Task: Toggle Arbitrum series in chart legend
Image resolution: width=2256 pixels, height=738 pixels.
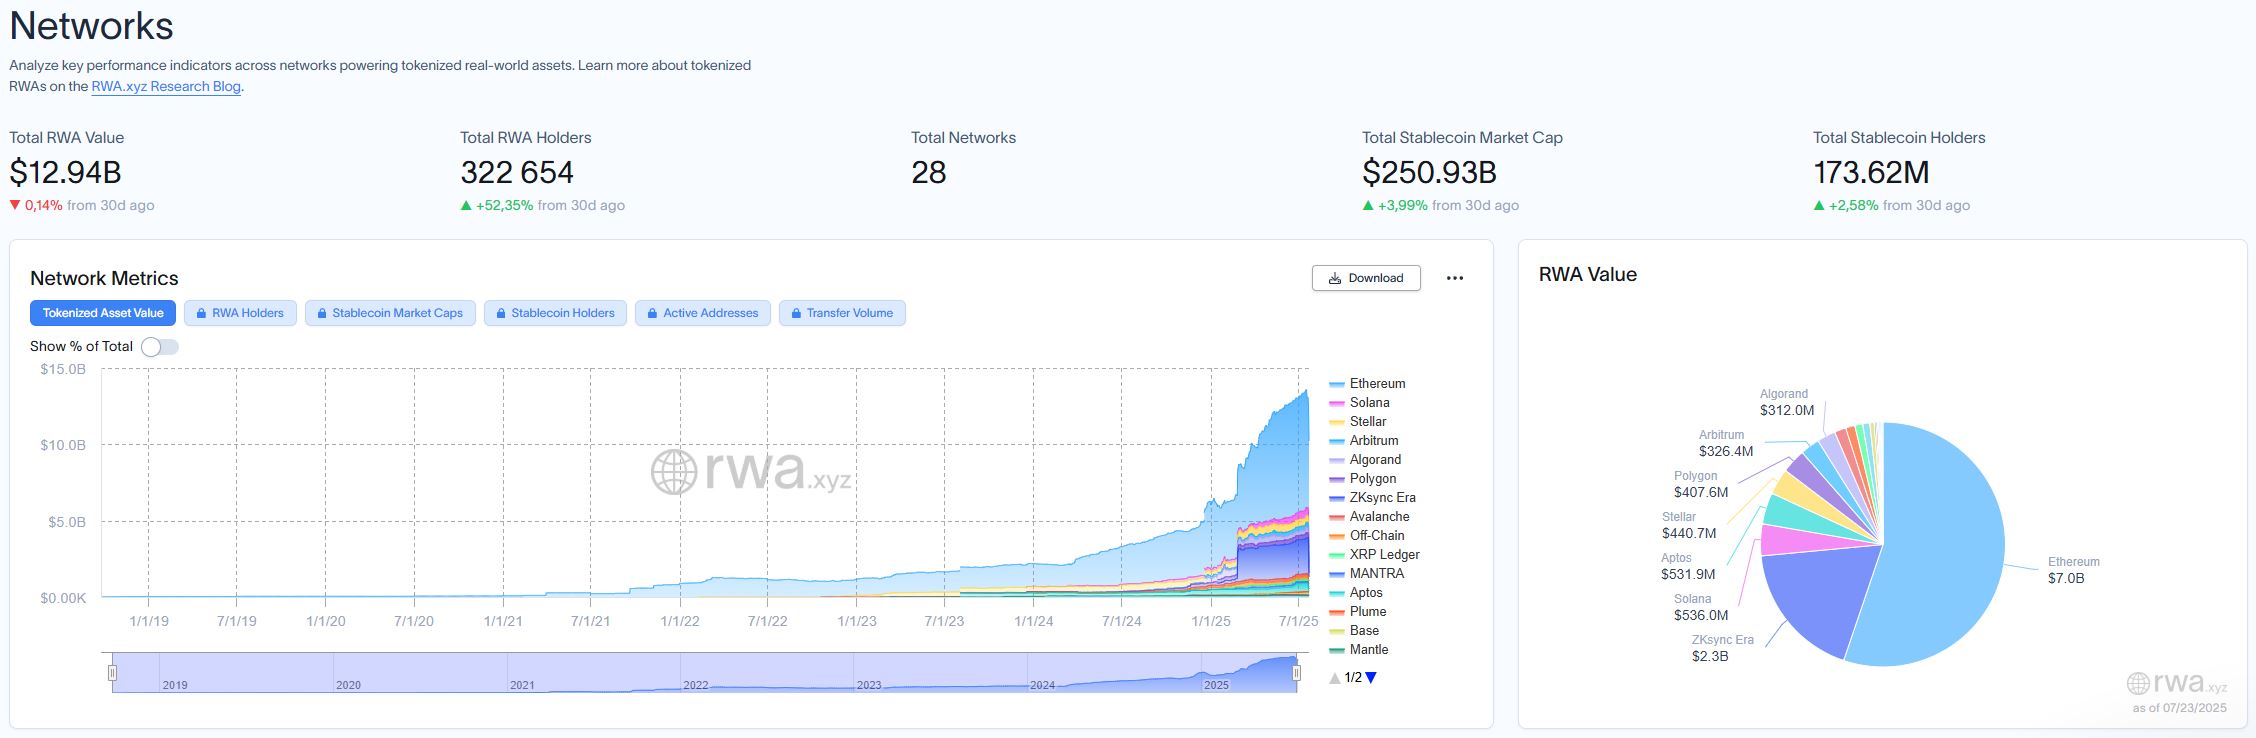Action: [x=1364, y=441]
